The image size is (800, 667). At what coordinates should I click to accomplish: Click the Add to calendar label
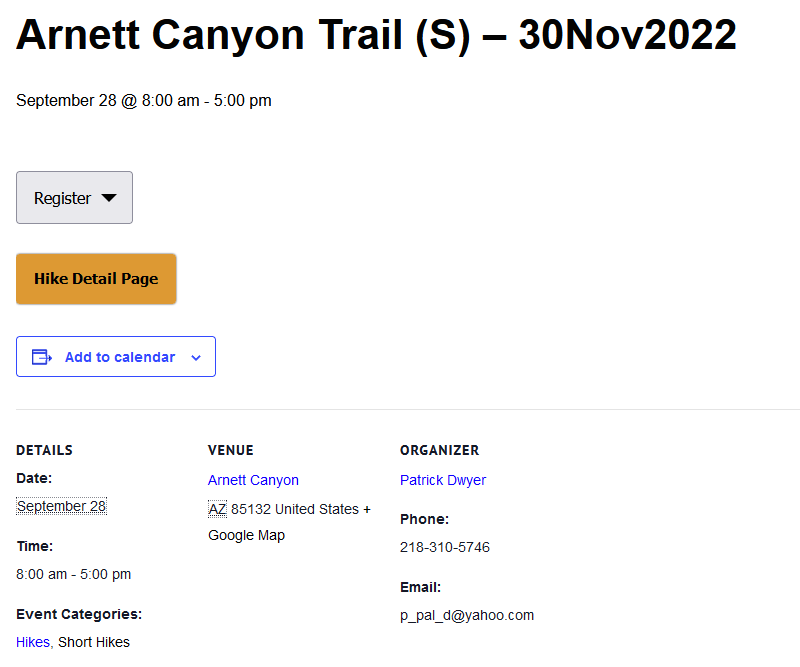pyautogui.click(x=120, y=357)
